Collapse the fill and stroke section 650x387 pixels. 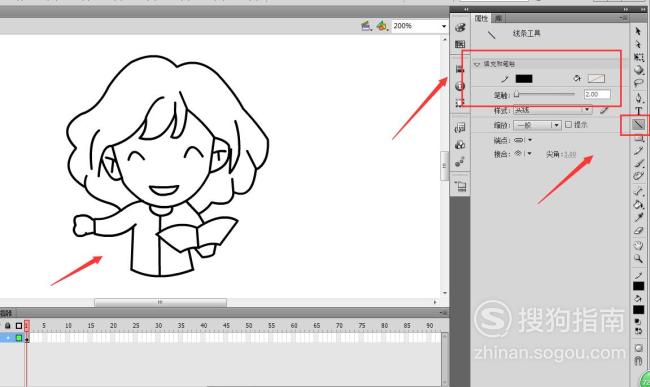pos(477,64)
